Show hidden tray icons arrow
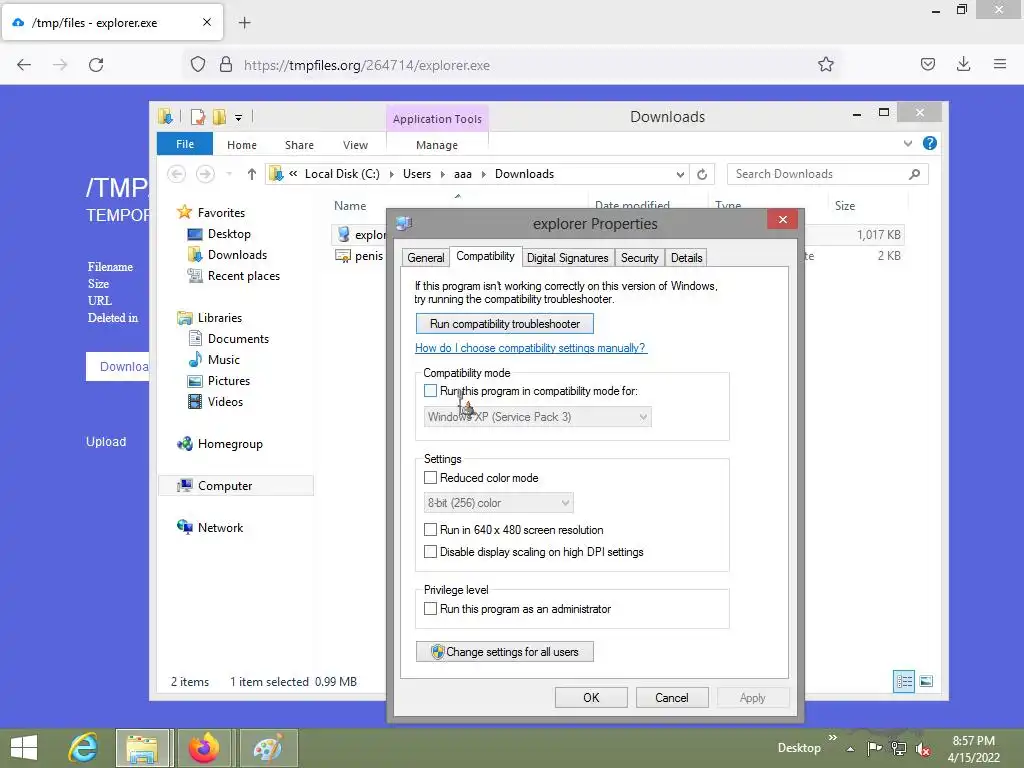This screenshot has width=1024, height=768. click(x=850, y=749)
